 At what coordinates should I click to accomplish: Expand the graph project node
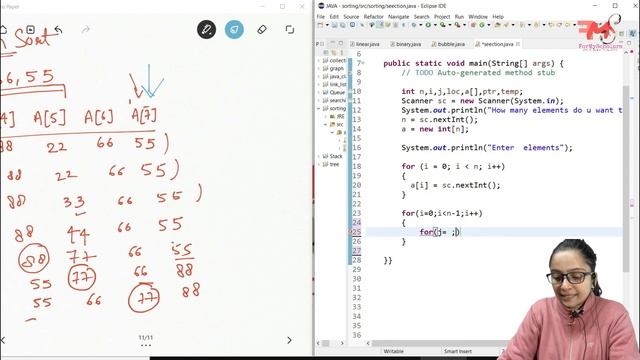319,69
